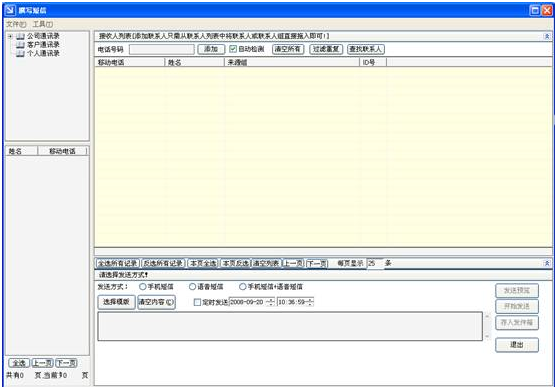Click the 个人通讯录 book icon
Viewport: 557px width, 388px height.
pos(21,53)
